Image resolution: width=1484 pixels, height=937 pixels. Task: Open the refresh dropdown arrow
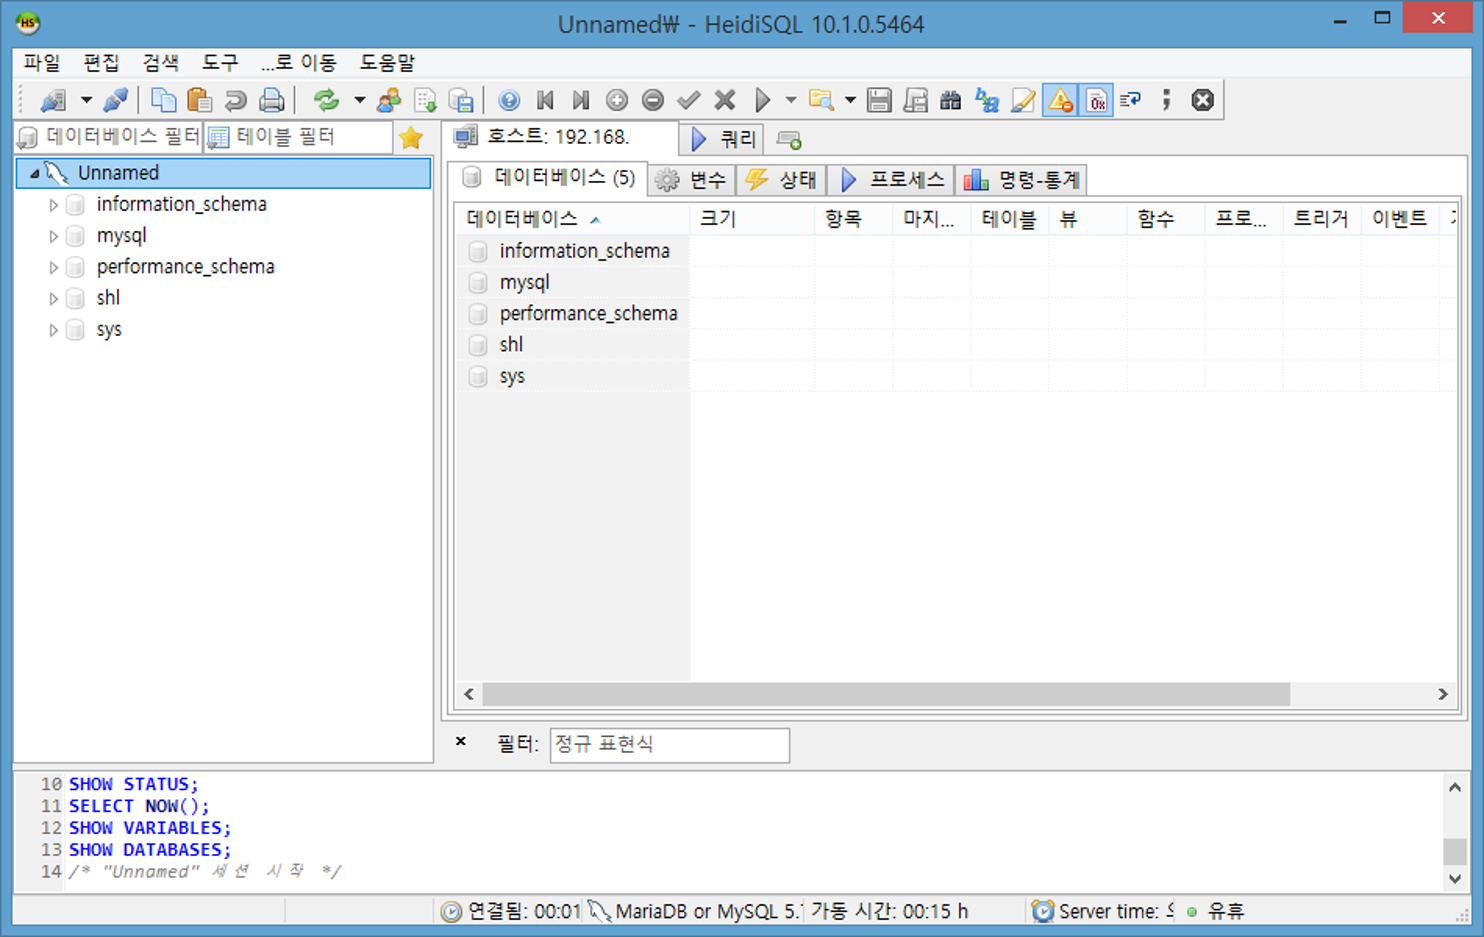tap(359, 100)
